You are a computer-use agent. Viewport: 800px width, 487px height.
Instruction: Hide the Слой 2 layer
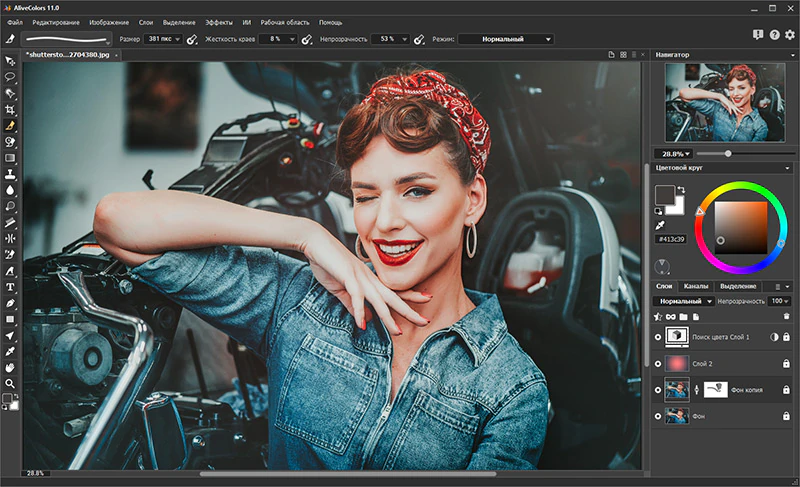658,364
